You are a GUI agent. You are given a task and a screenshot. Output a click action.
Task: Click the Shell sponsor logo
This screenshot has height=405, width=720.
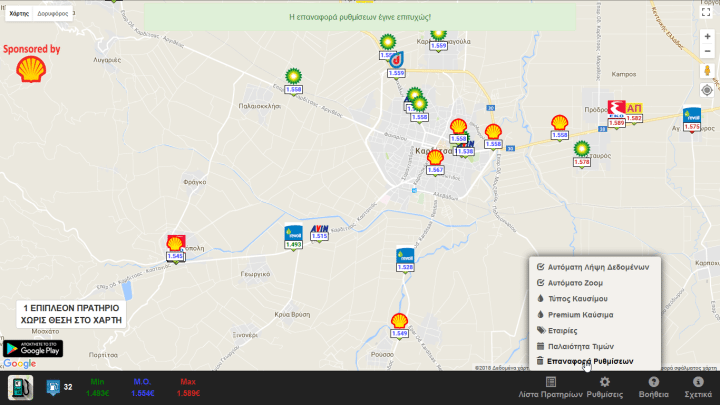tap(31, 69)
